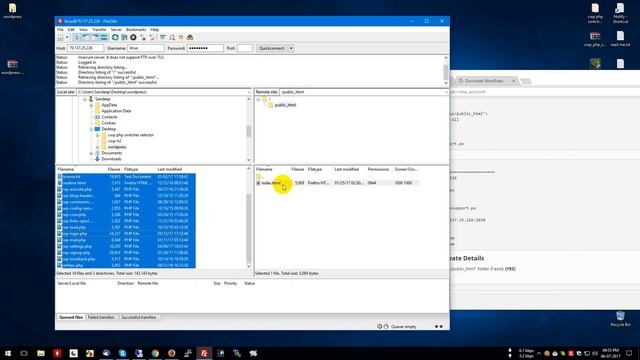Viewport: 640px width, 360px height.
Task: Open the Quickconnect history dropdown arrow
Action: (x=291, y=48)
